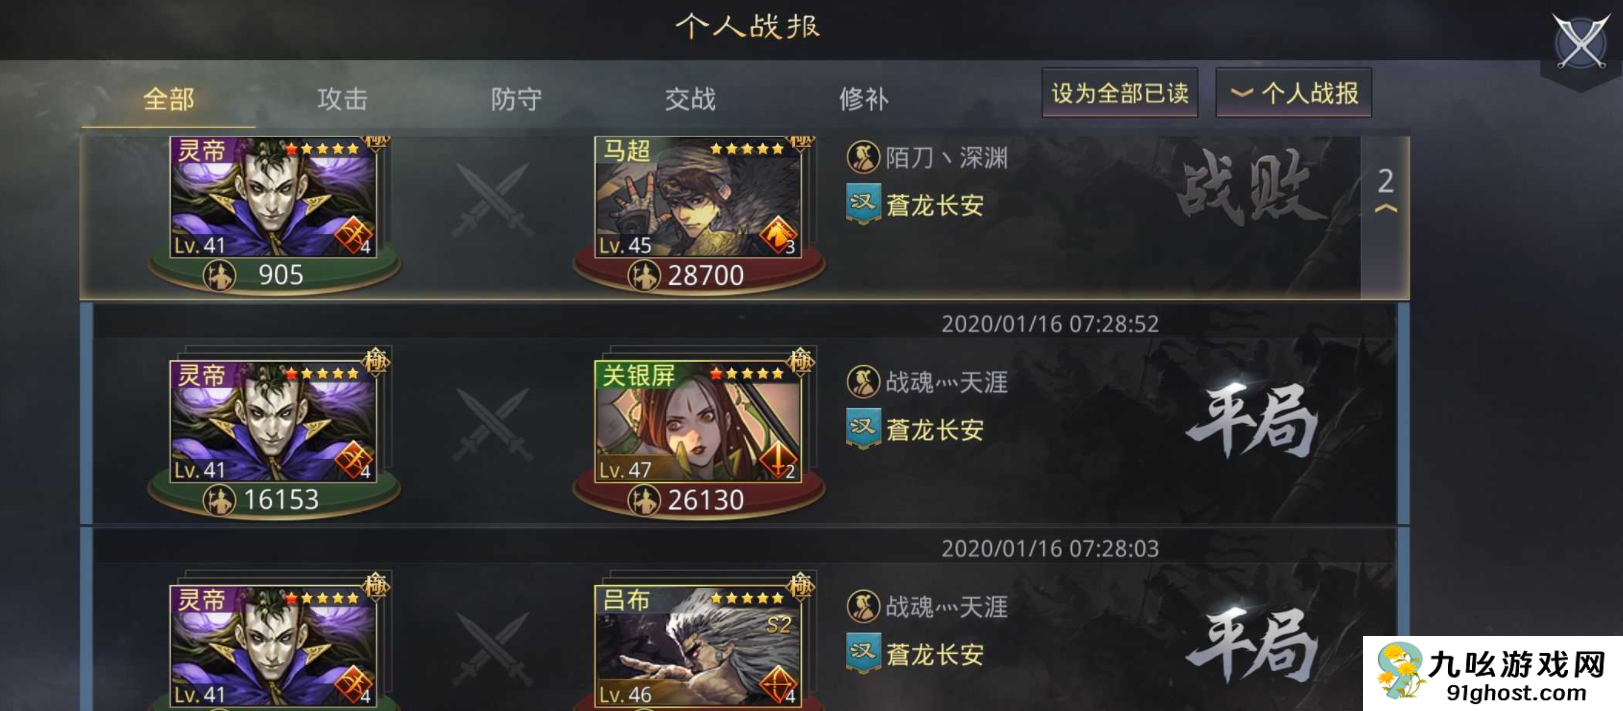The image size is (1623, 711).
Task: Close the battle report with crossed-swords icon
Action: tap(1580, 43)
